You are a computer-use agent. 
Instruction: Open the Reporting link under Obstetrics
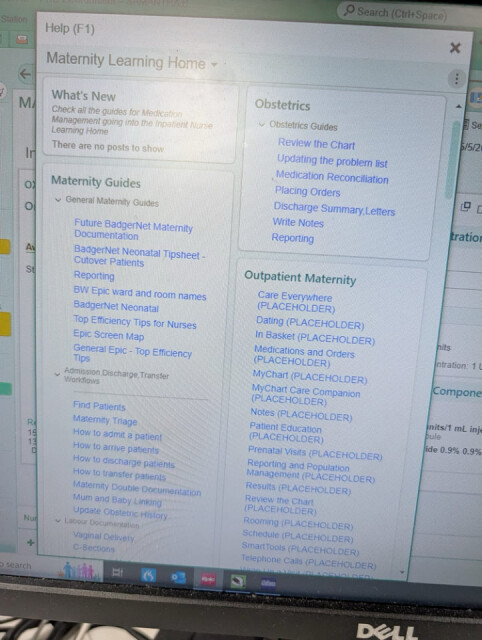(293, 238)
